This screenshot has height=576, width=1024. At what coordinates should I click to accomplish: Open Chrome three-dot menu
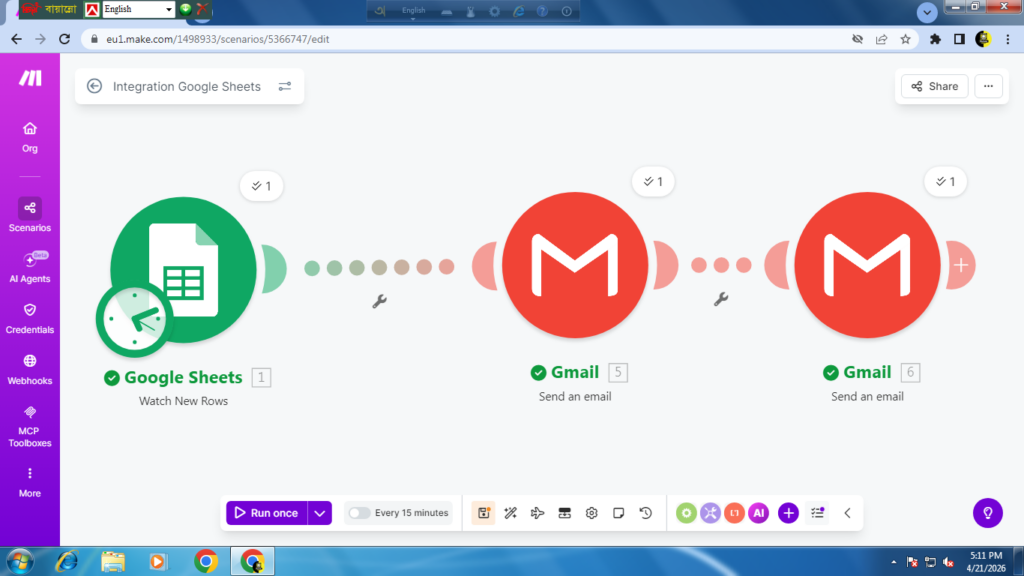[x=1008, y=39]
